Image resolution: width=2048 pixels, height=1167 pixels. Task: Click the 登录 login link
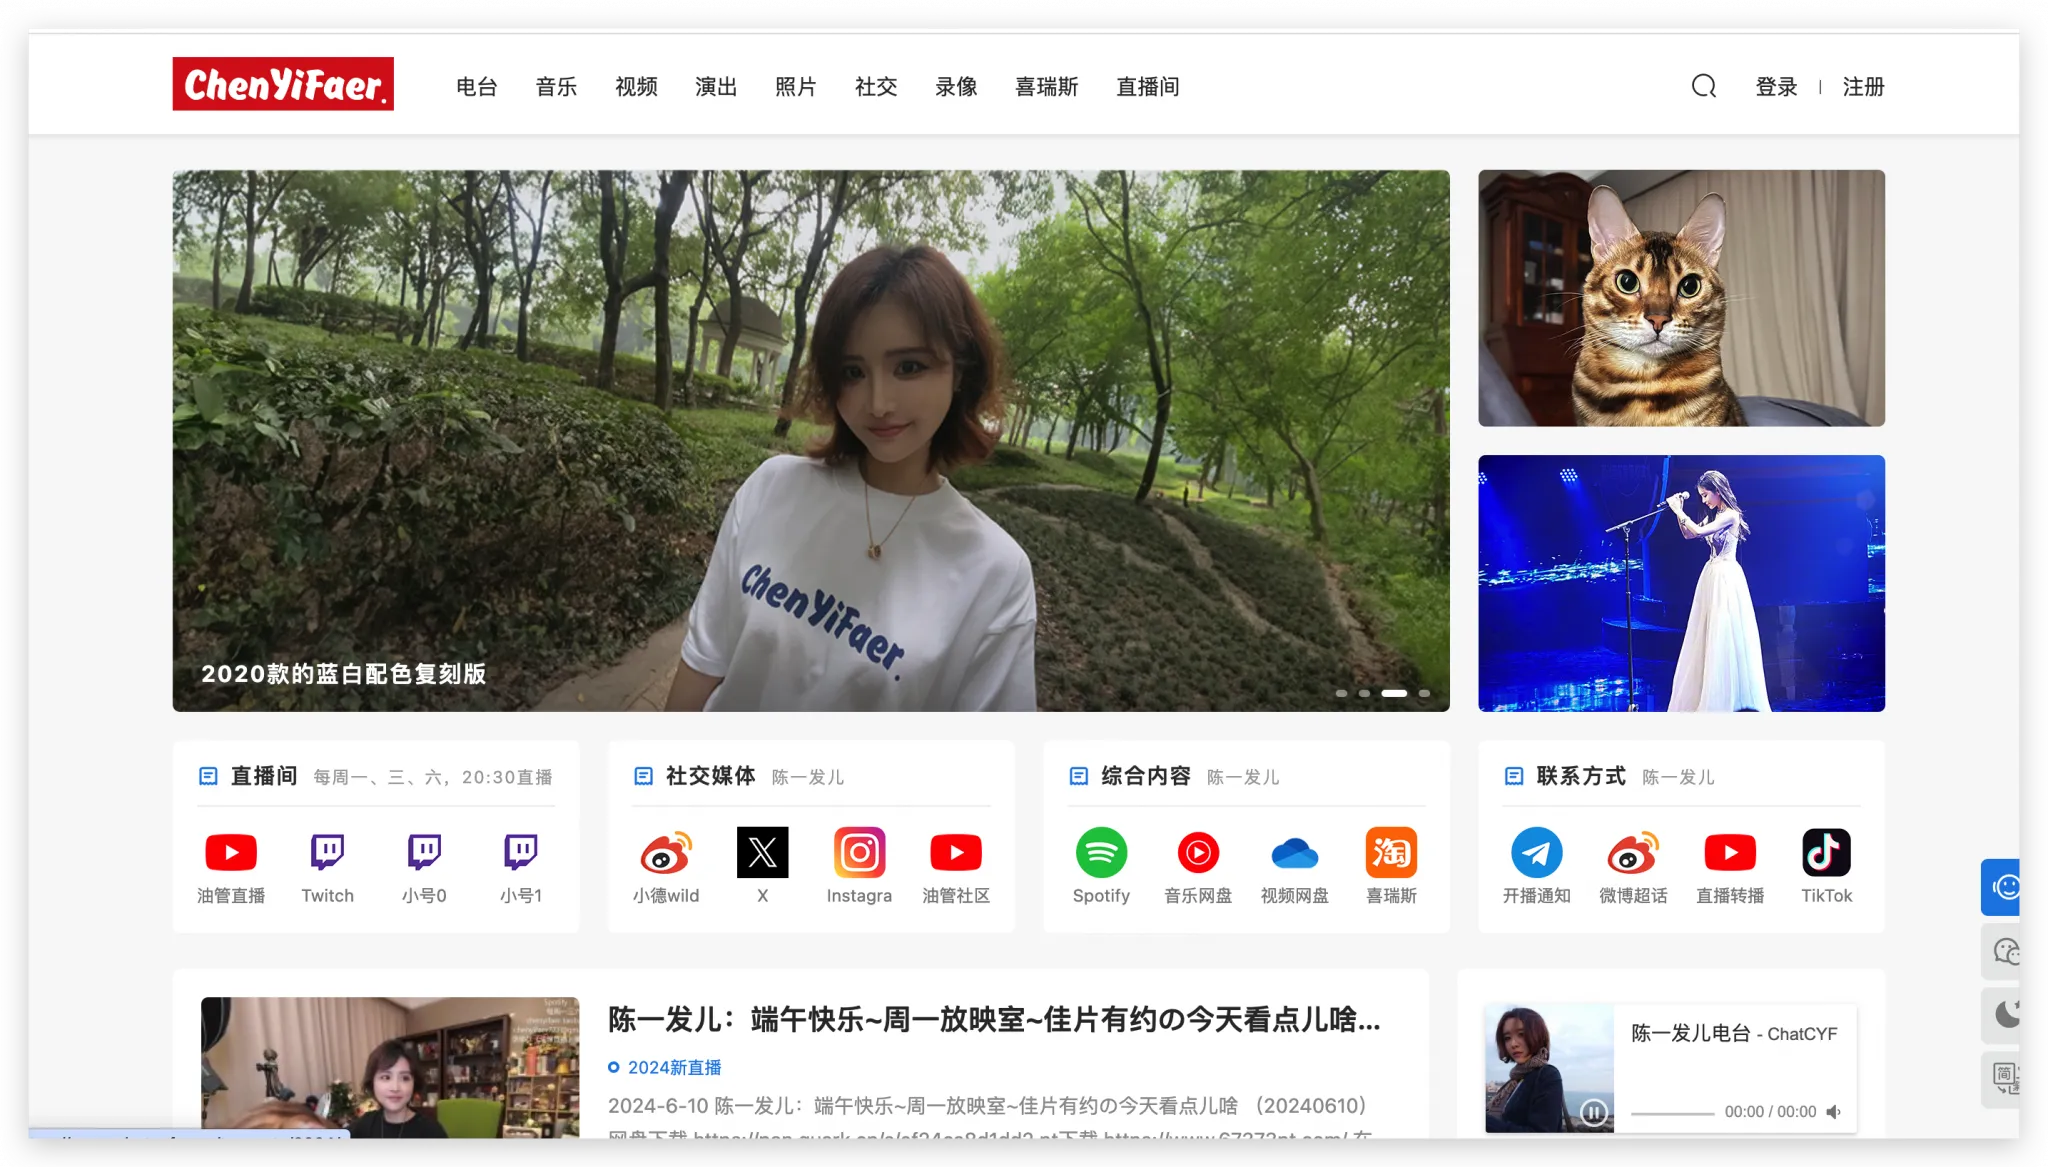[x=1777, y=87]
